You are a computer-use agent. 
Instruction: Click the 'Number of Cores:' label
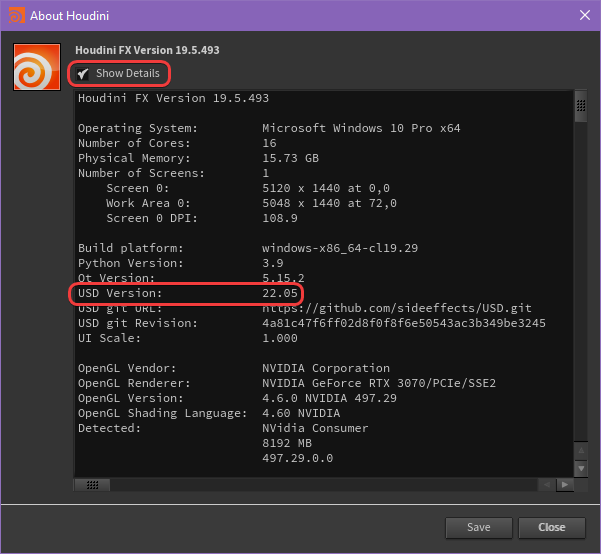point(134,143)
